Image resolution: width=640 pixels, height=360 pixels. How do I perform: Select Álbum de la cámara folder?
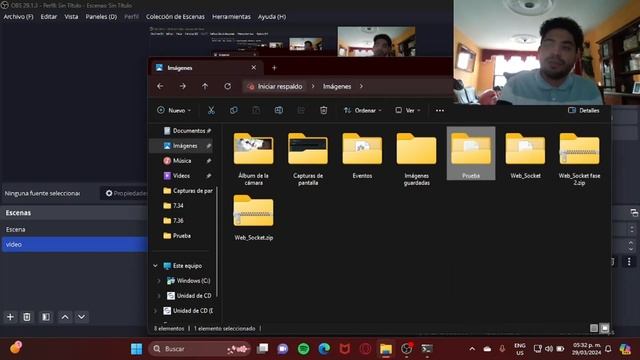253,159
